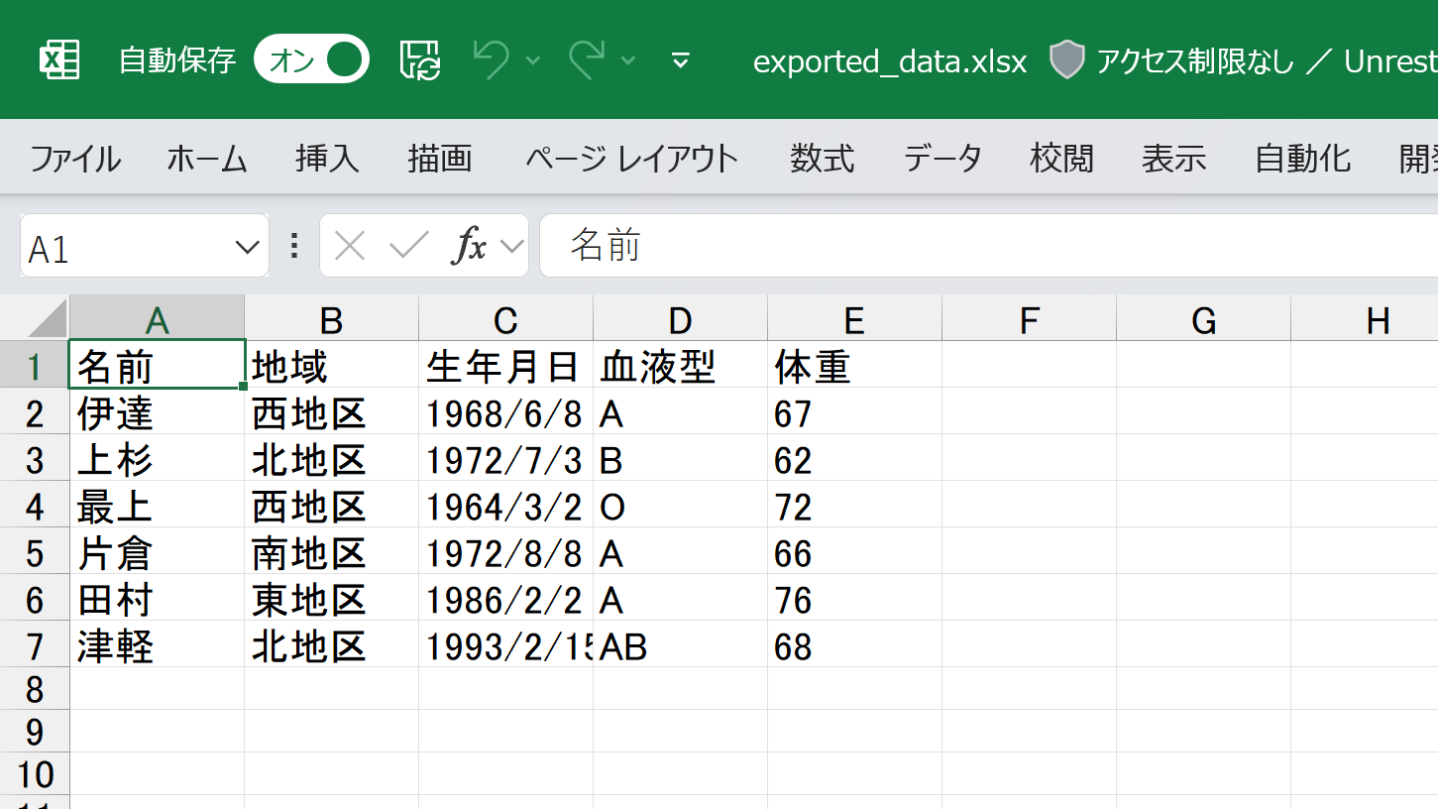Switch to the 自動化 tab
This screenshot has height=809, width=1438.
[x=1303, y=159]
